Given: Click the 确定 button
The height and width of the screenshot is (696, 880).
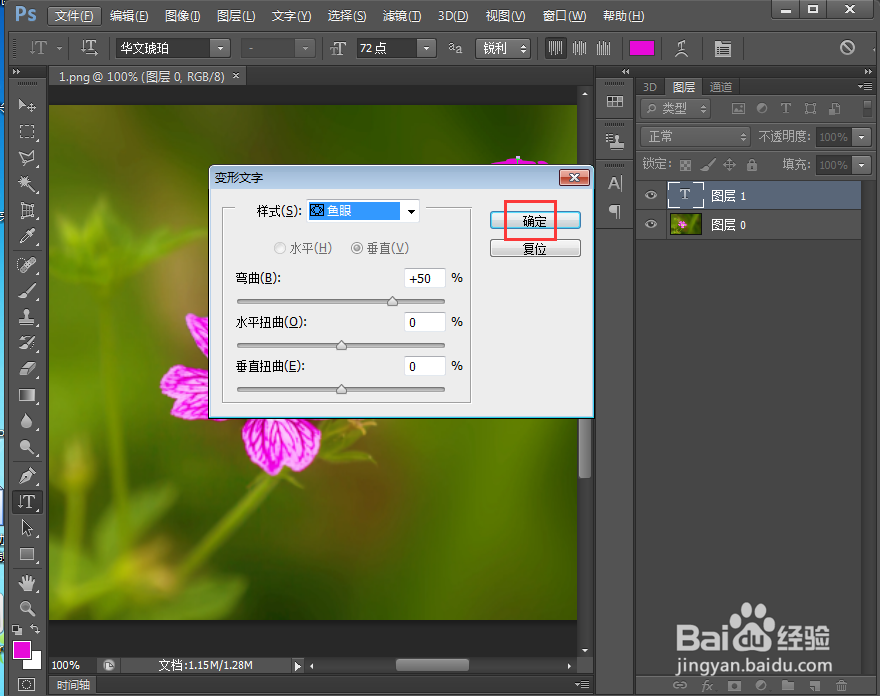Looking at the screenshot, I should 534,220.
